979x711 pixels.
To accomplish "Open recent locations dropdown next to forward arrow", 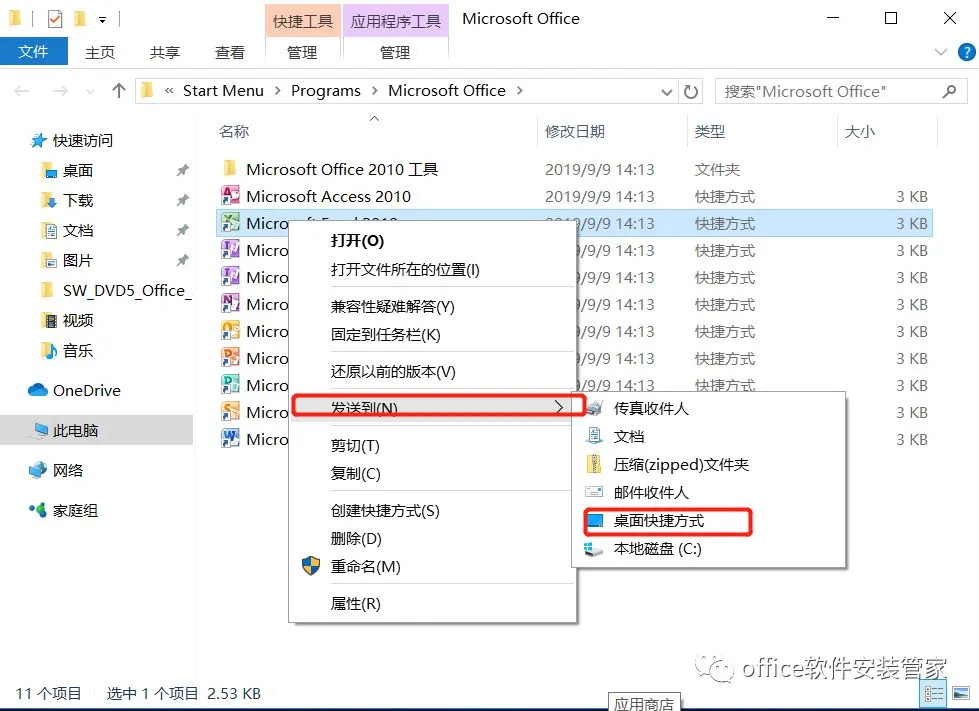I will [x=91, y=92].
